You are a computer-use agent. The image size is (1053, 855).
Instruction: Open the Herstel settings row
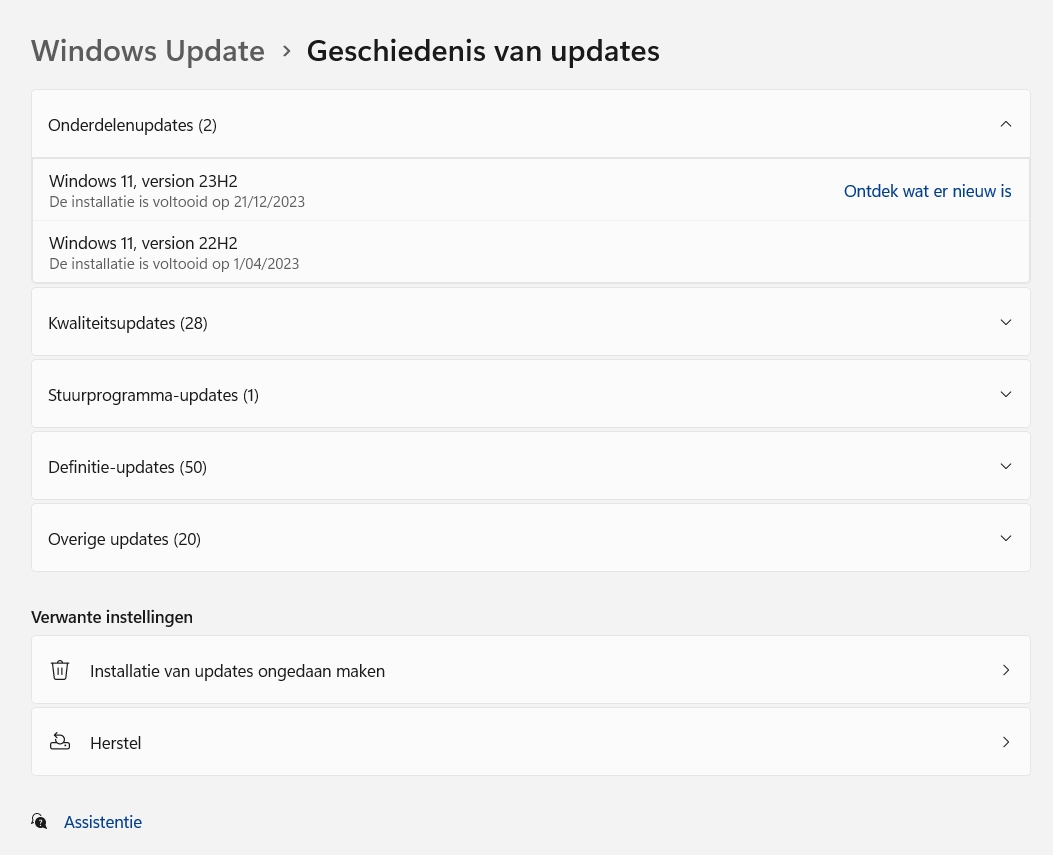coord(116,743)
